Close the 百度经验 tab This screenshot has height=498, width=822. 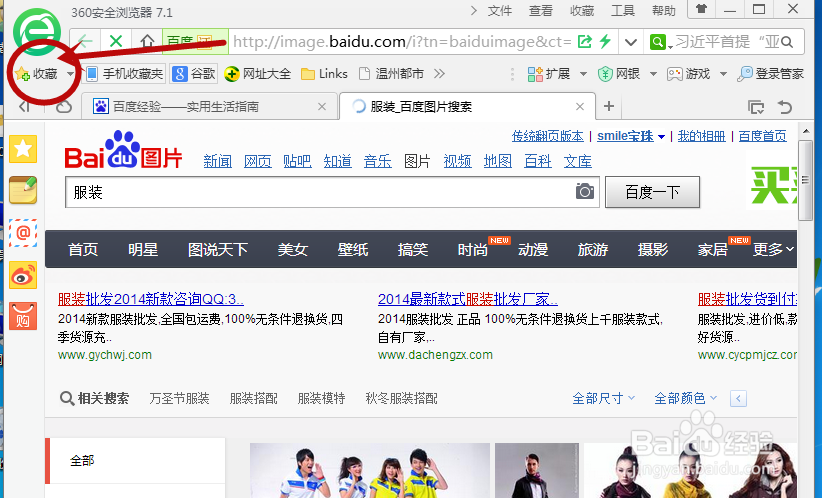(322, 107)
